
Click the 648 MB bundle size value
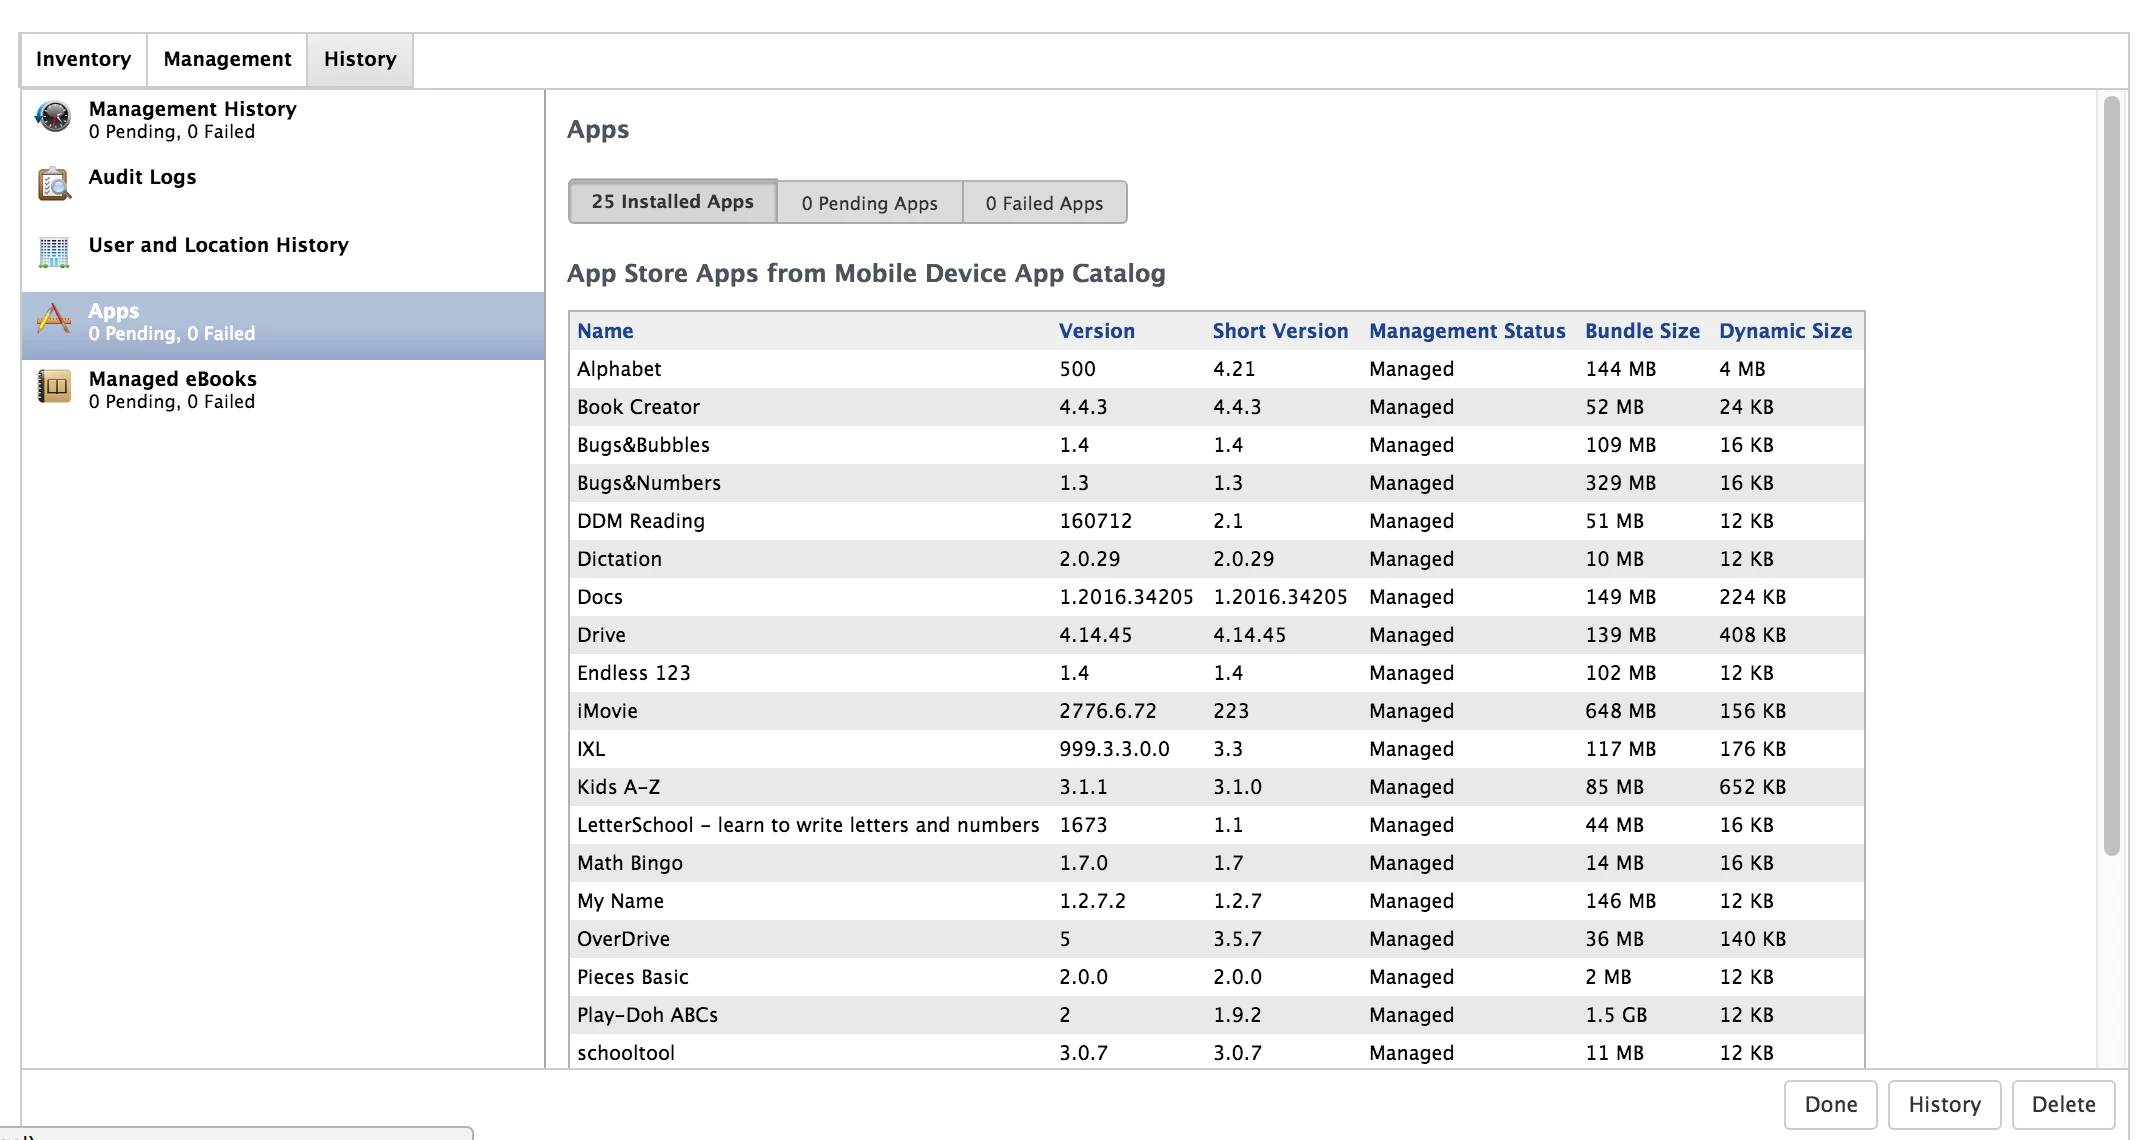pos(1621,711)
